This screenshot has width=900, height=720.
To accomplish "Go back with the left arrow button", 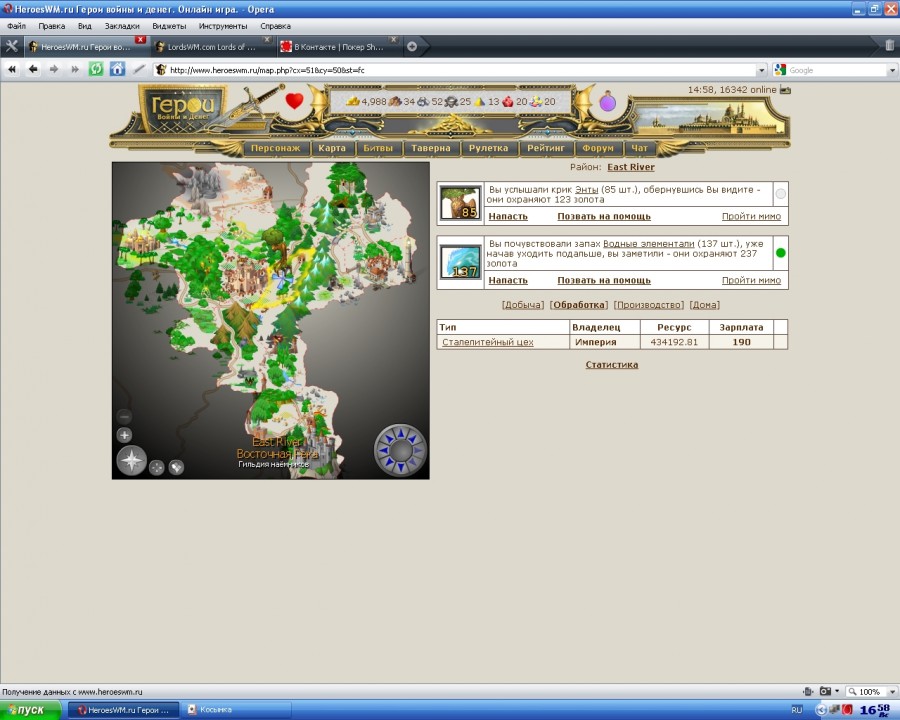I will (33, 69).
